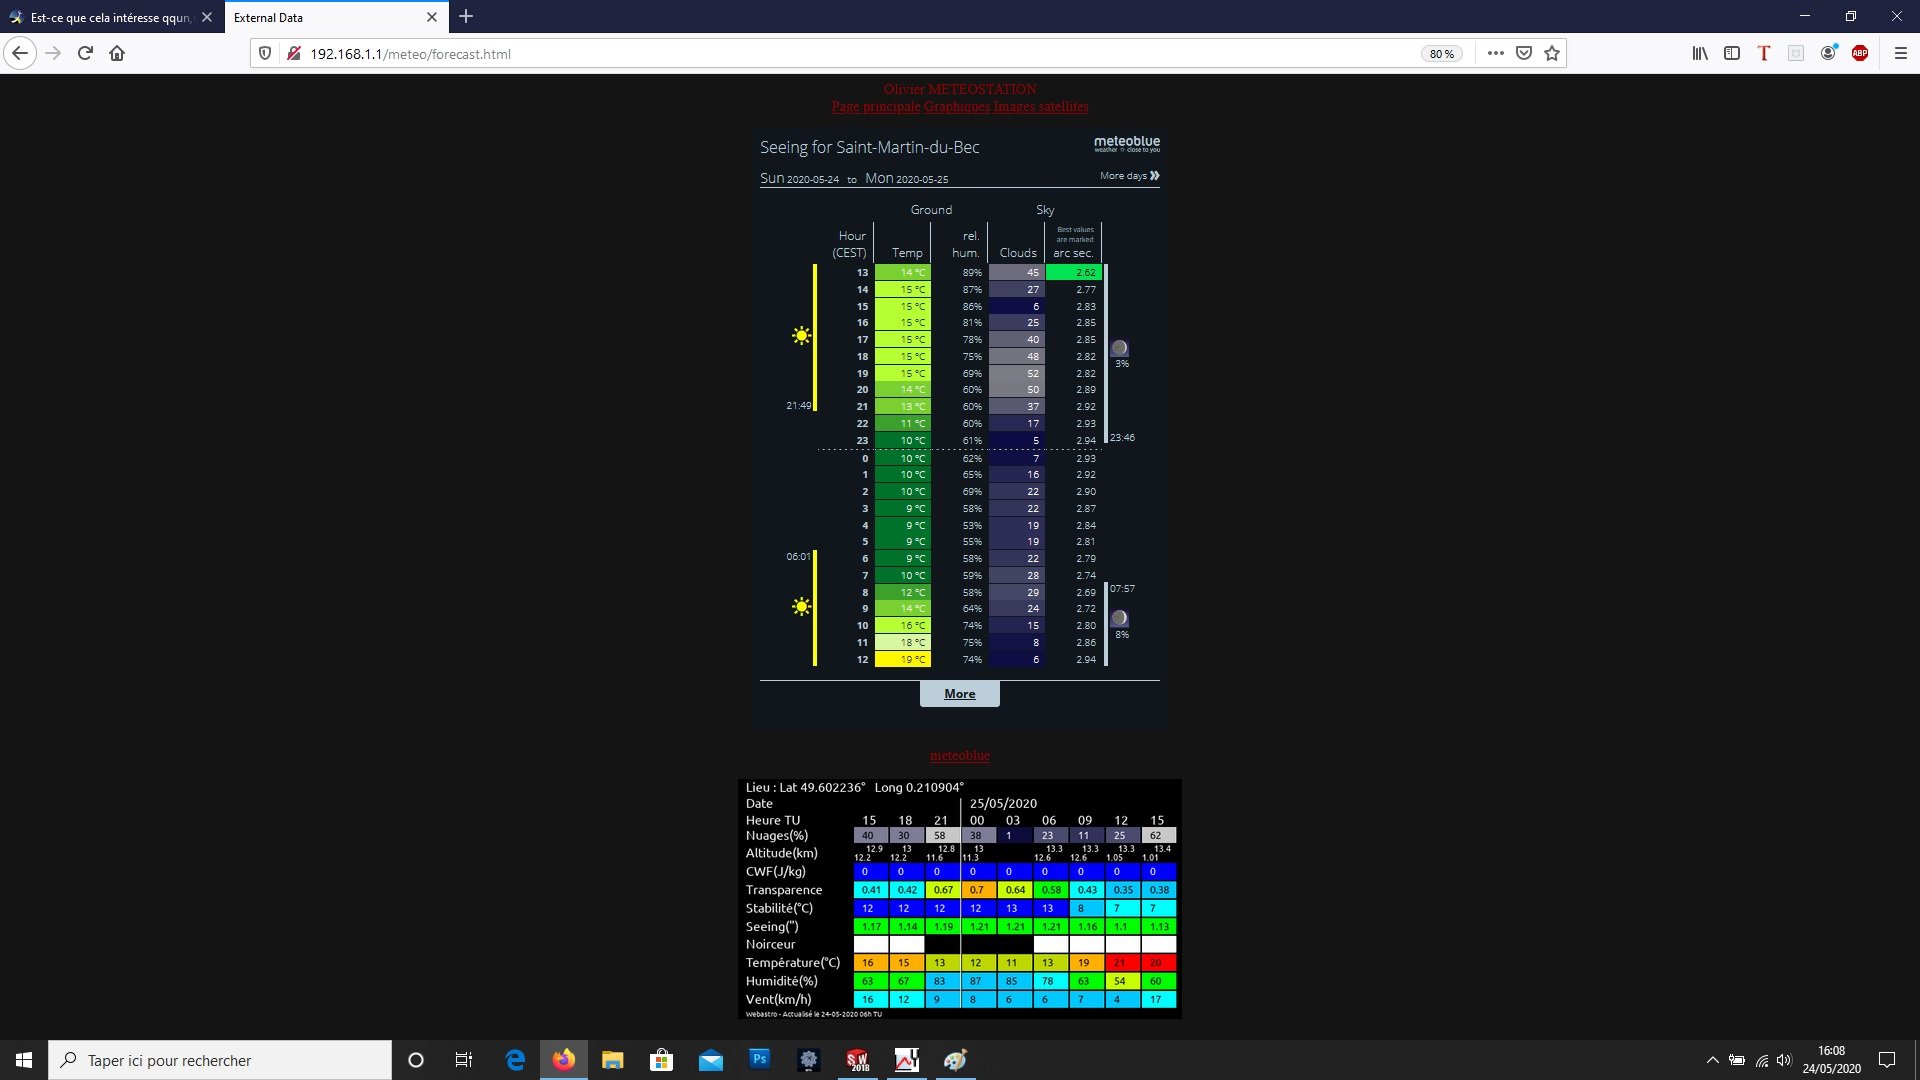1920x1080 pixels.
Task: Open the Firefox library icon
Action: tap(1700, 54)
